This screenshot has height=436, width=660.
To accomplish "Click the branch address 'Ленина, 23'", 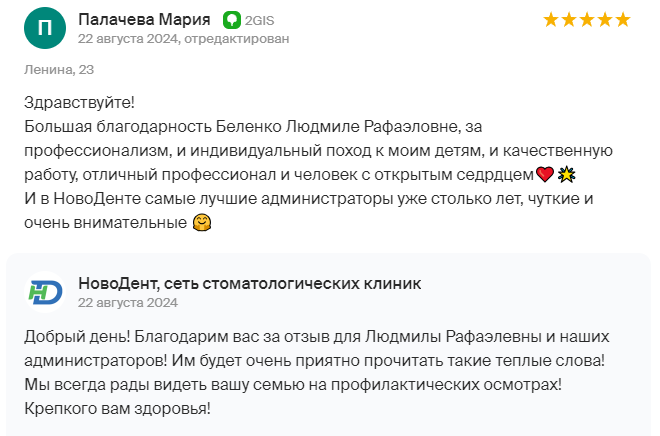I will coord(59,69).
